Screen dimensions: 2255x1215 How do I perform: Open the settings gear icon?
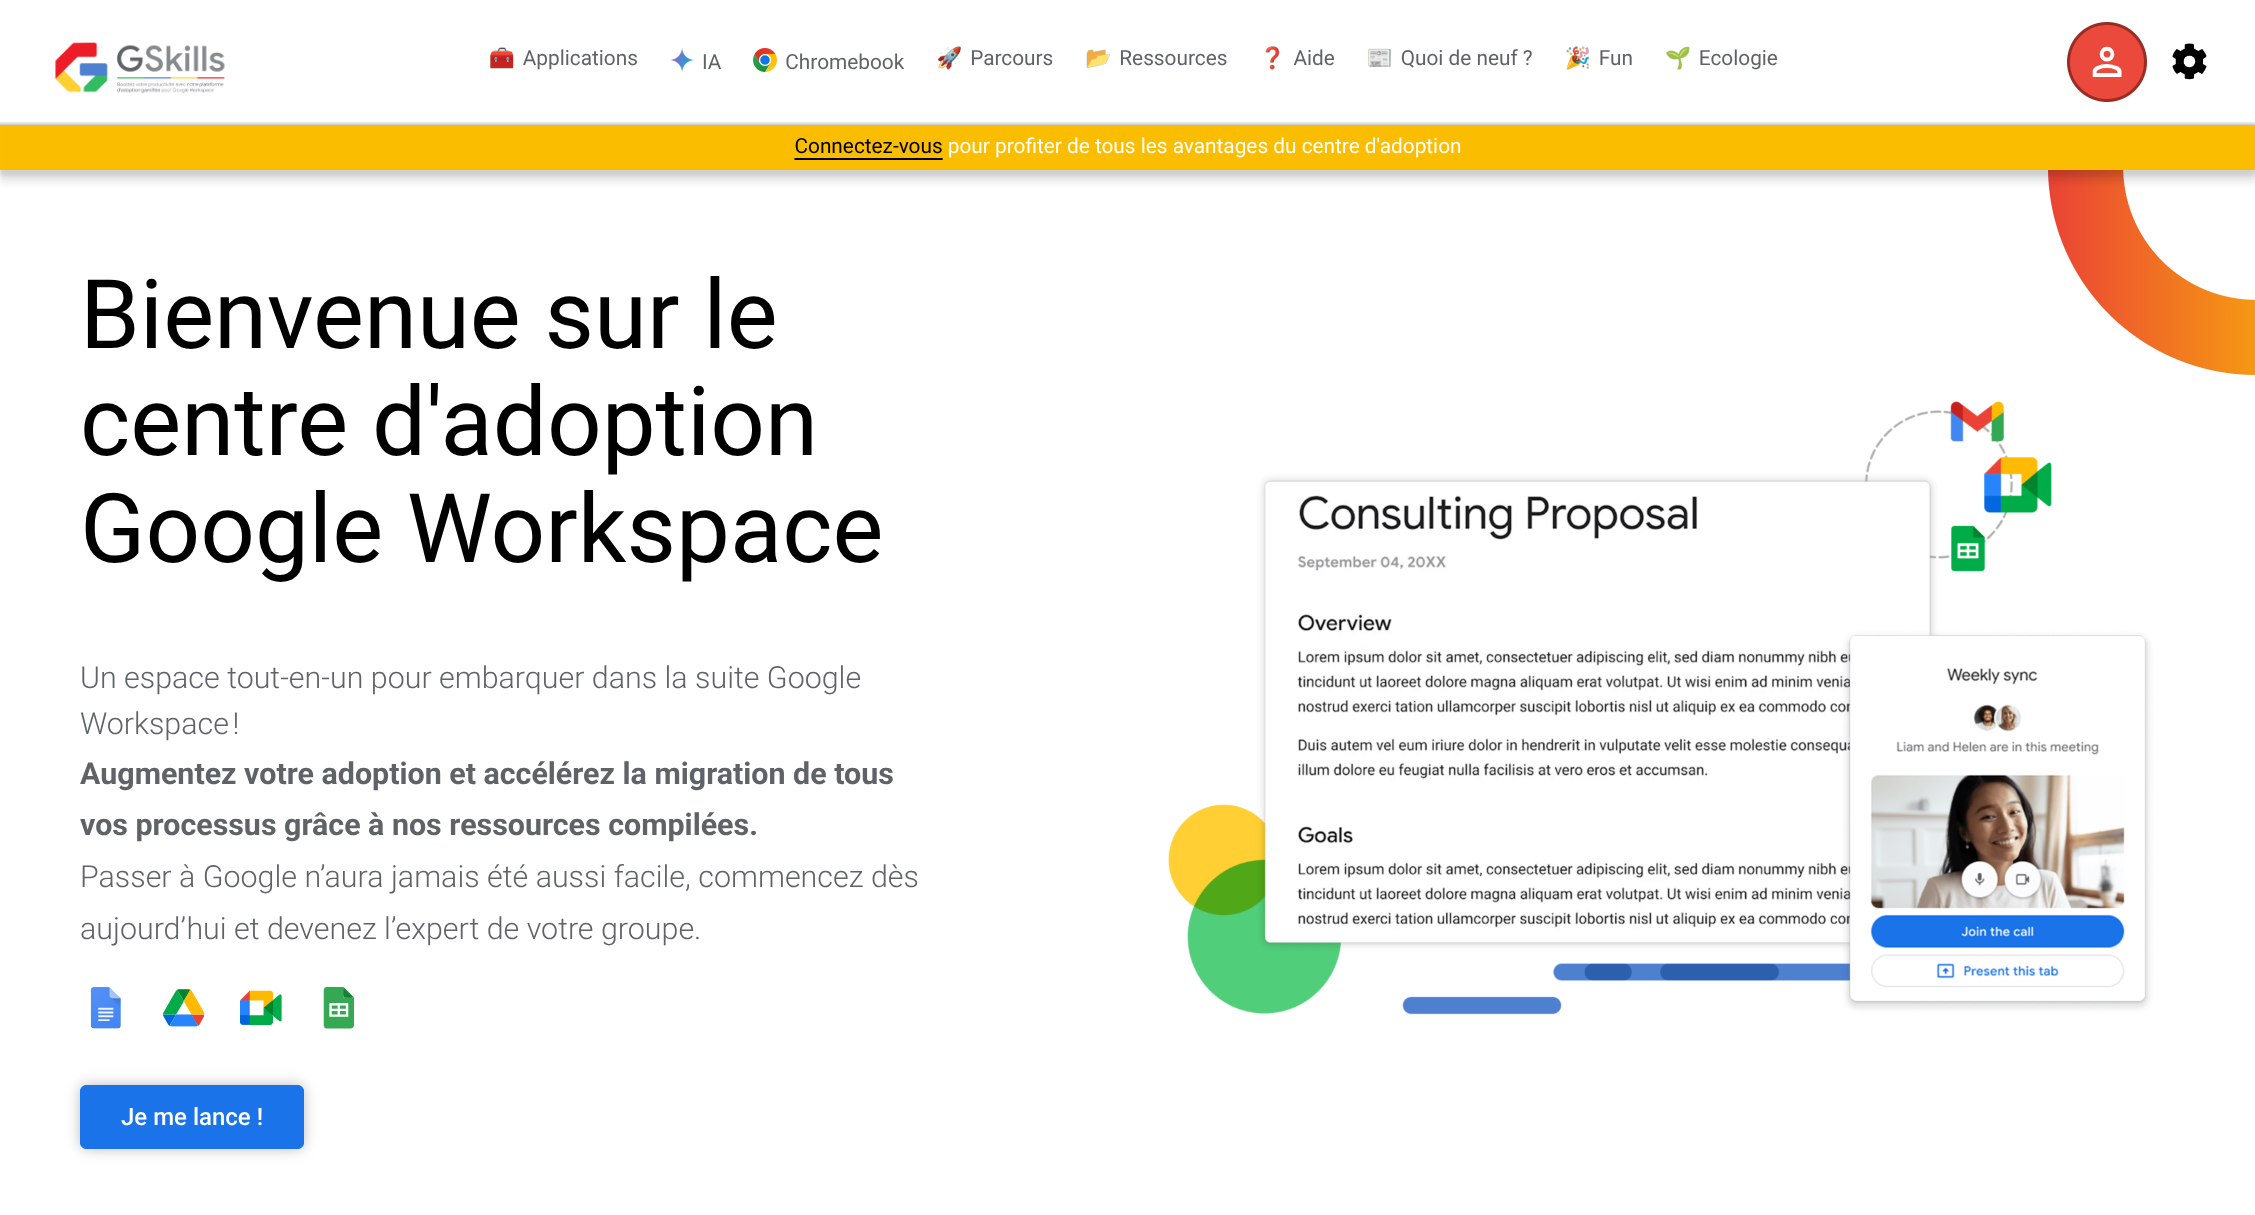click(2189, 62)
